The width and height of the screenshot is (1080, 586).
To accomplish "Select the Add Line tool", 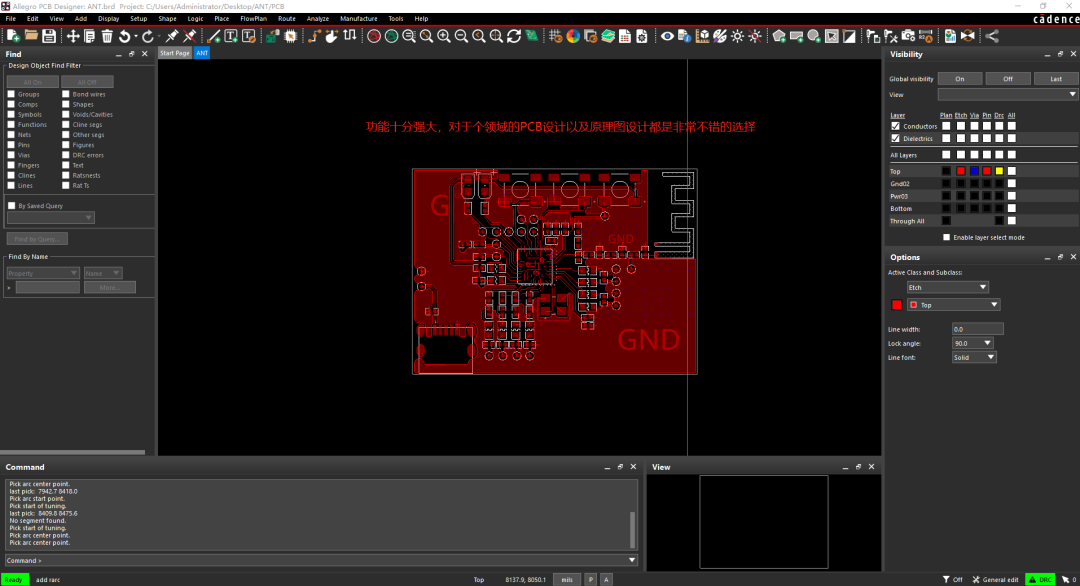I will pos(214,36).
